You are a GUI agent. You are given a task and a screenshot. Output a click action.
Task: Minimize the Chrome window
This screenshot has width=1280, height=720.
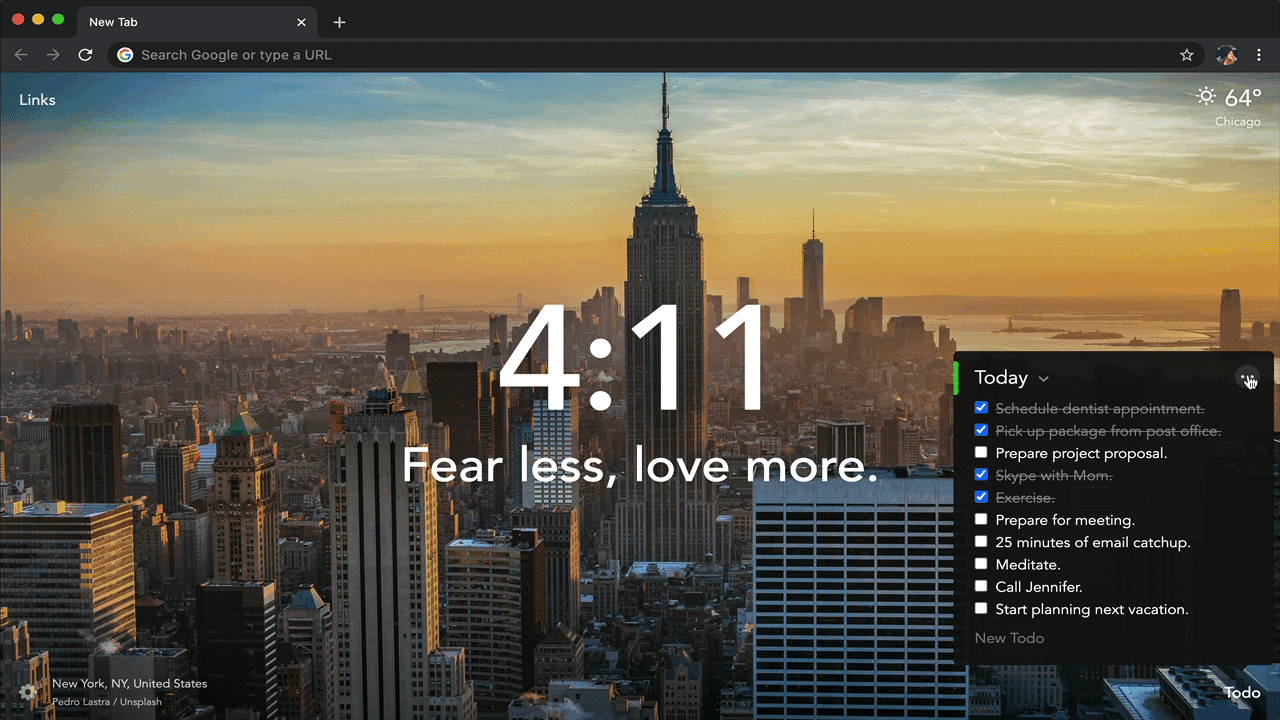coord(38,19)
